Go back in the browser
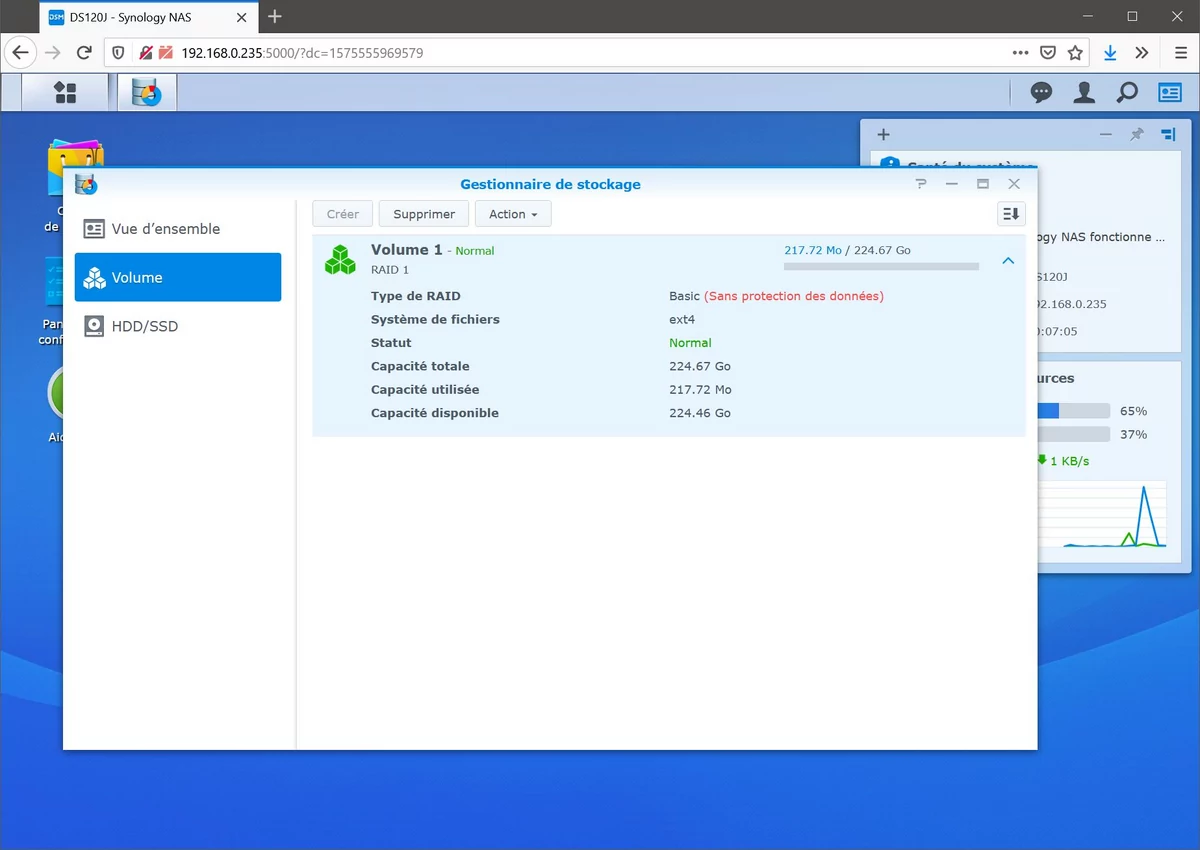The width and height of the screenshot is (1200, 850). [21, 53]
